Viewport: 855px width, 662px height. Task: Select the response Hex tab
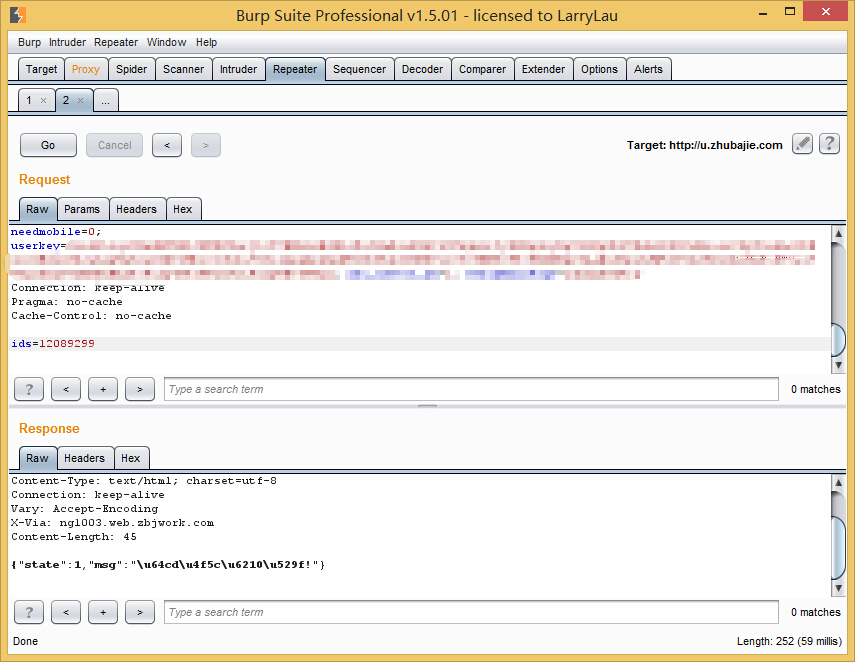131,458
